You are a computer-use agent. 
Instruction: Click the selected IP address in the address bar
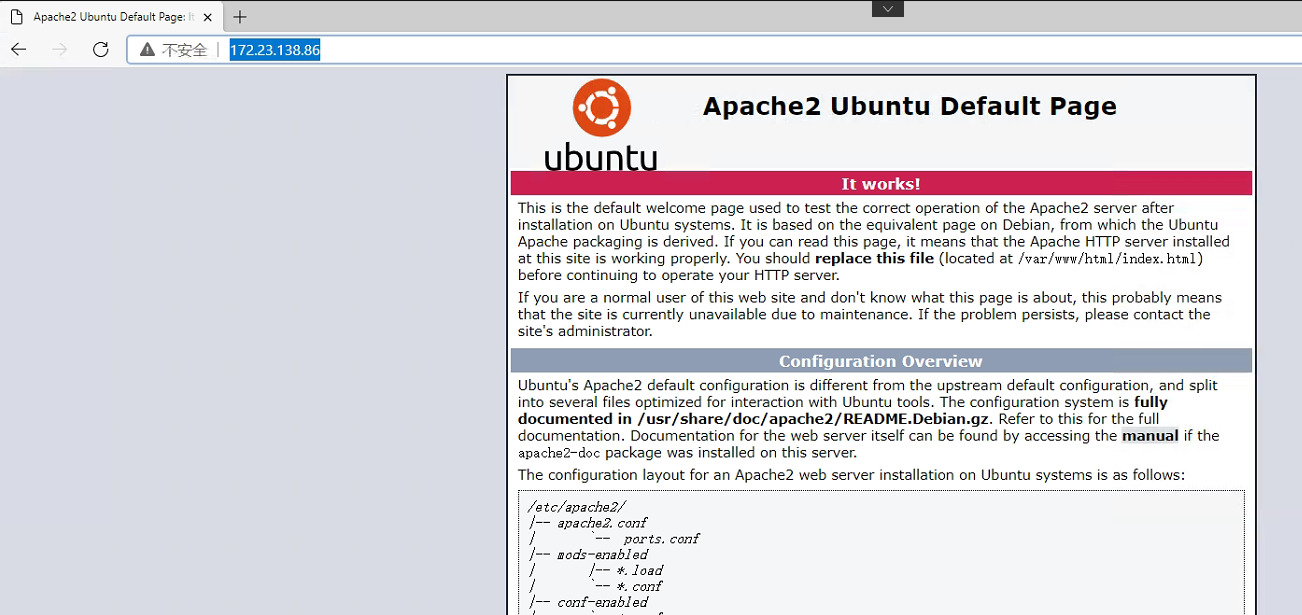click(x=274, y=49)
